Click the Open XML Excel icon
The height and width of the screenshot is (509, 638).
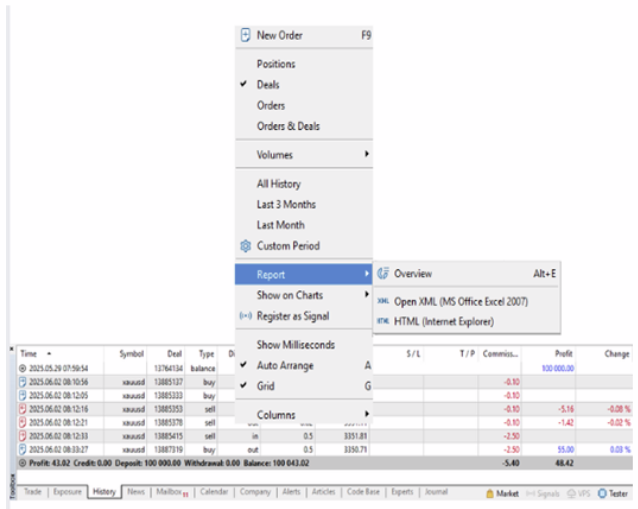(383, 301)
